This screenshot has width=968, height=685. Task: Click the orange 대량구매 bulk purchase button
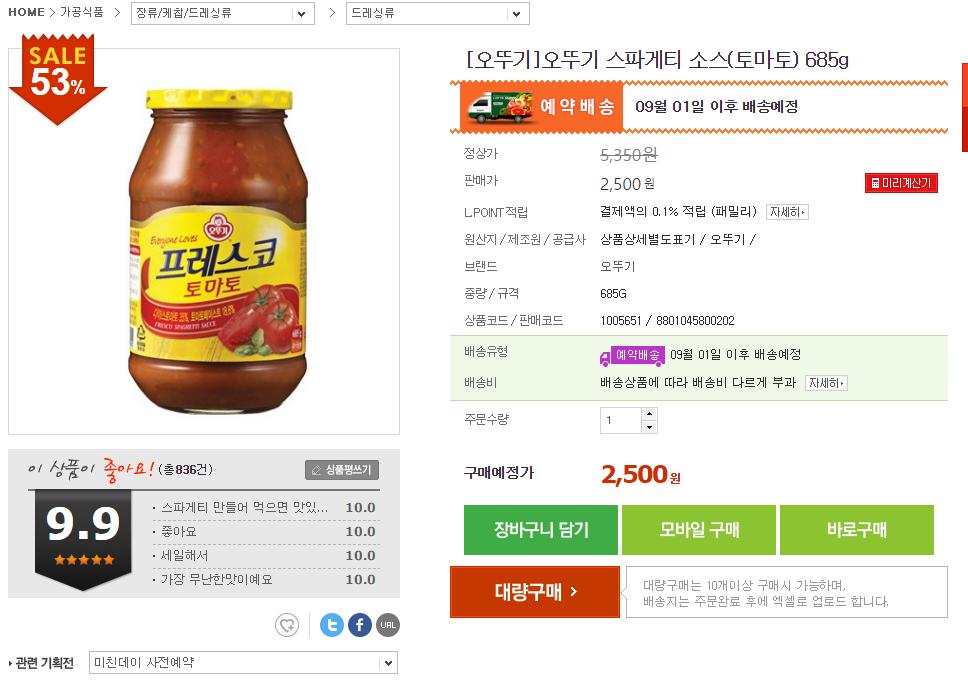(x=535, y=592)
